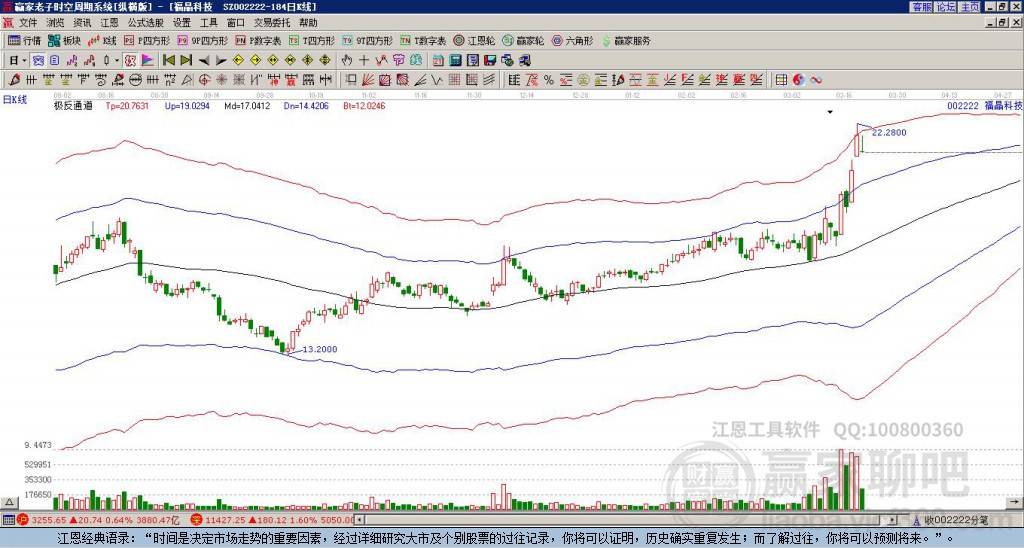Jump to last bar icon
The width and height of the screenshot is (1024, 548).
pyautogui.click(x=186, y=61)
